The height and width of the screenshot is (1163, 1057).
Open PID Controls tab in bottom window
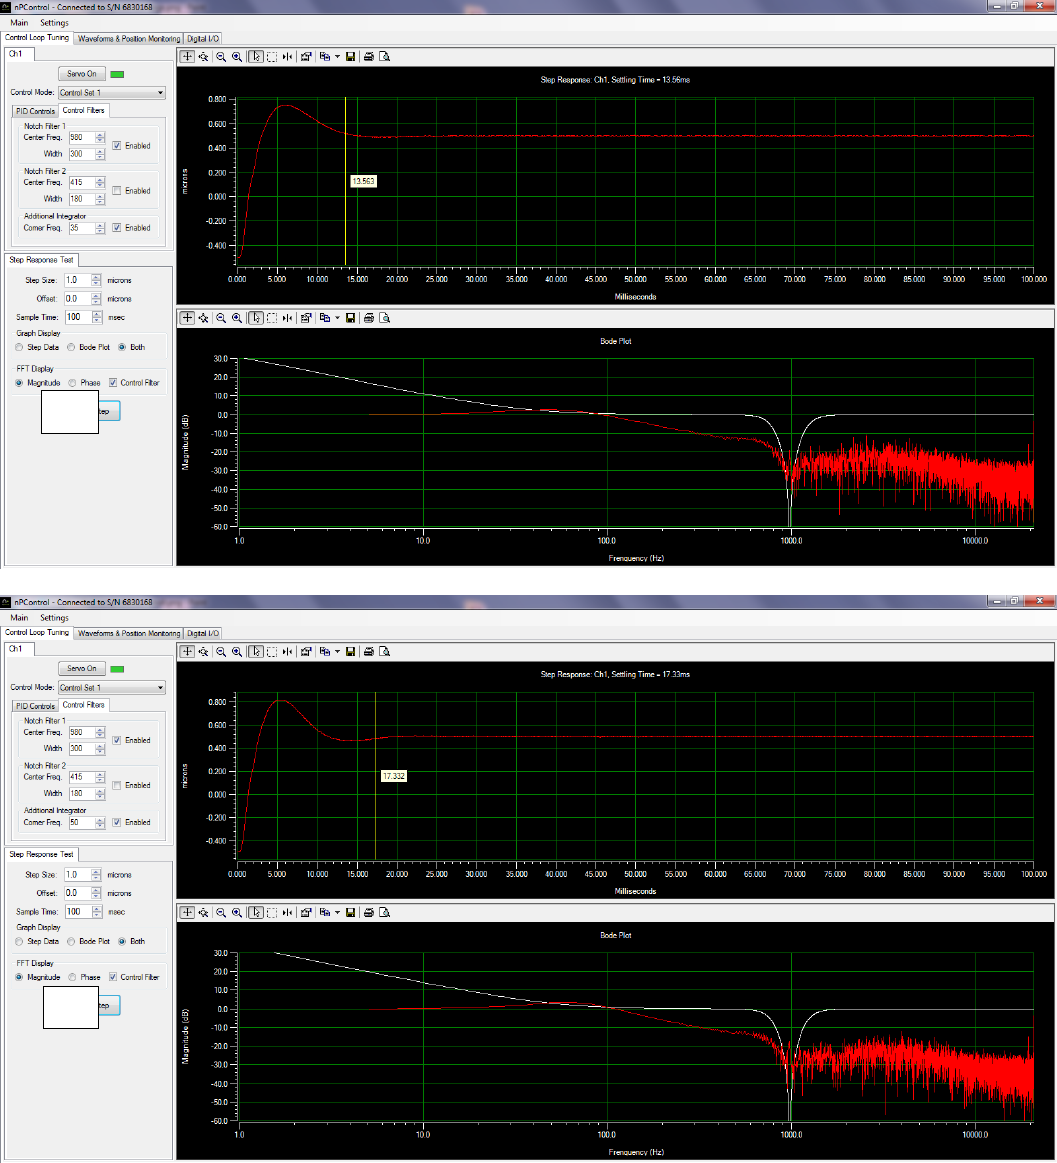(36, 705)
